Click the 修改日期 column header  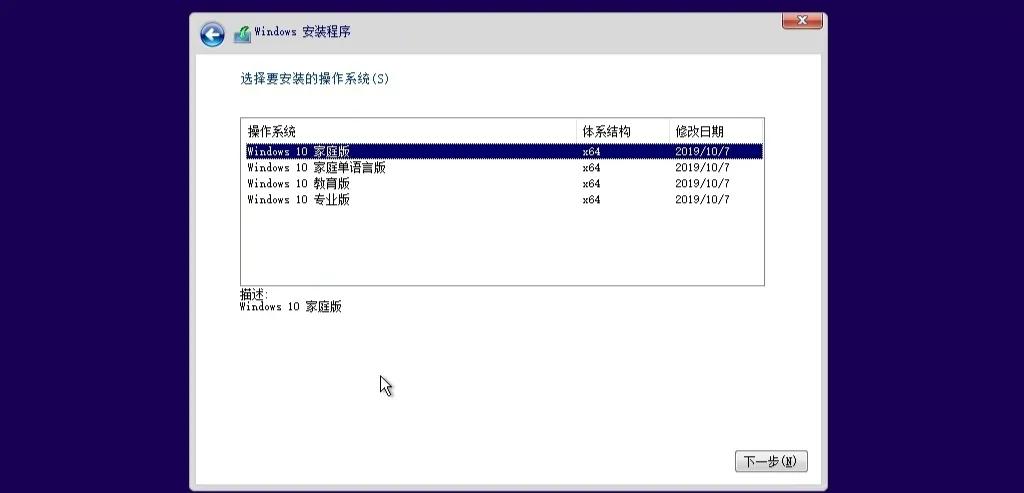[x=716, y=131]
